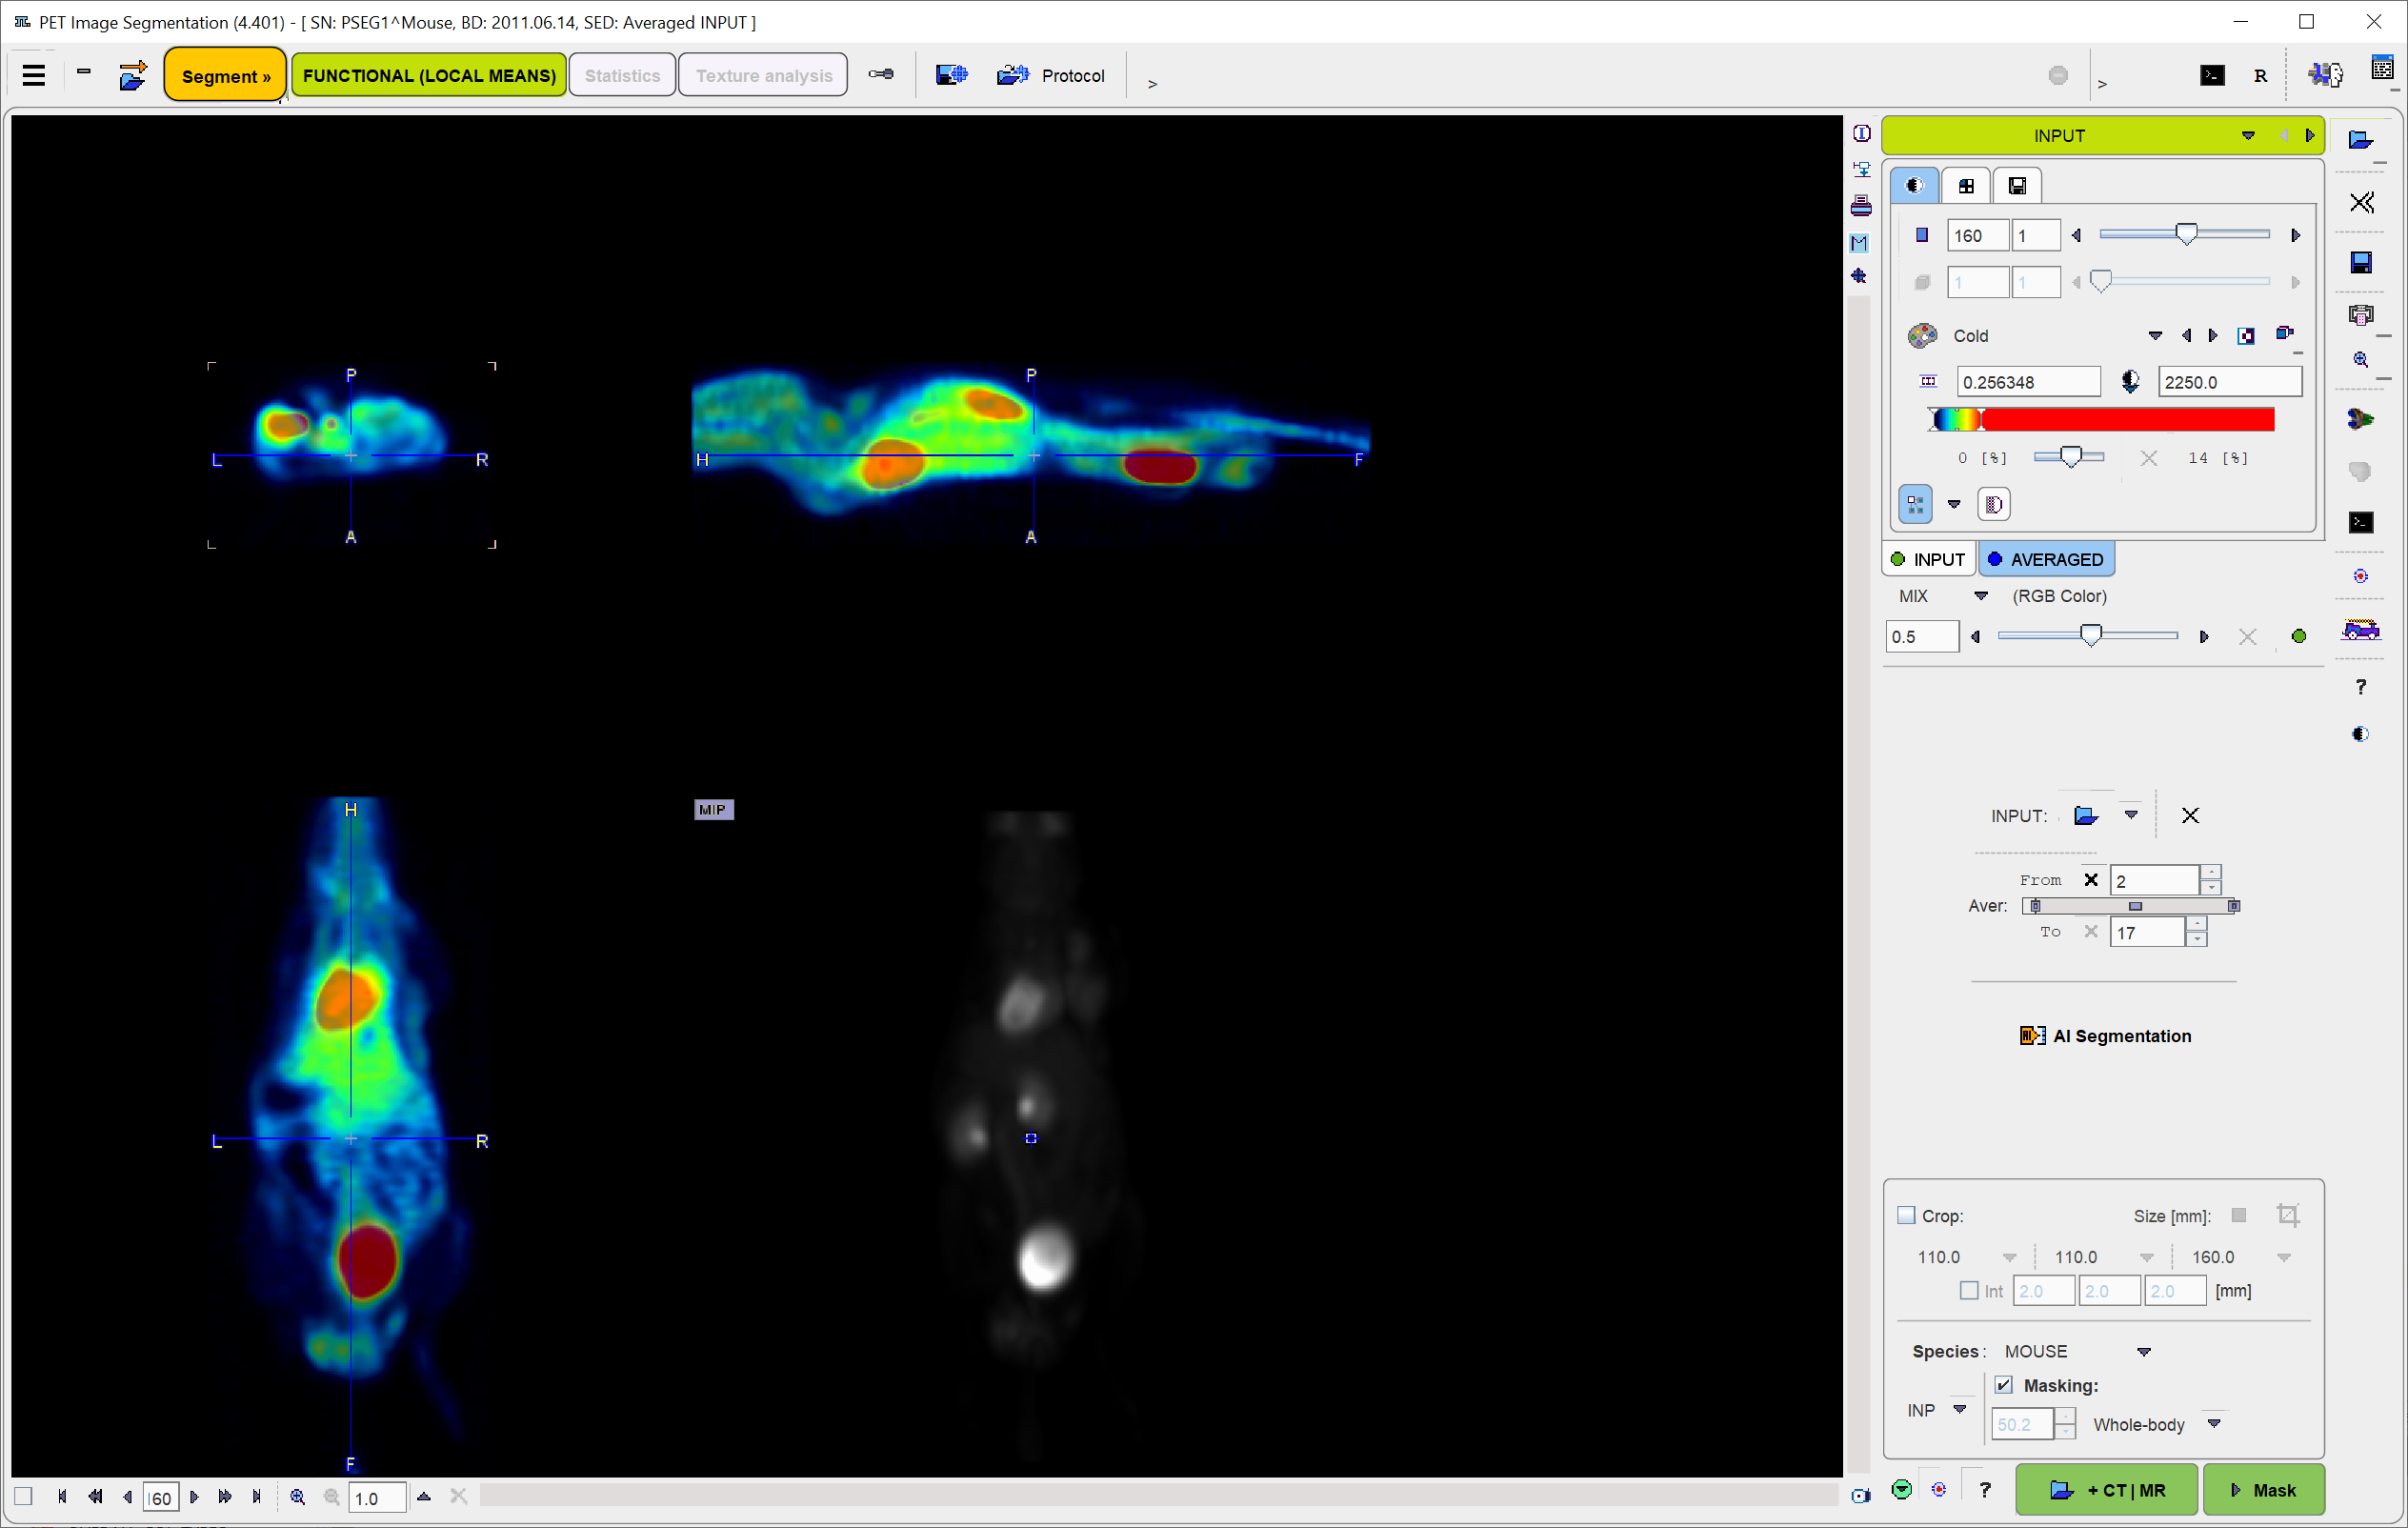Click the color table threshold bar
The height and width of the screenshot is (1528, 2408).
(x=2101, y=420)
